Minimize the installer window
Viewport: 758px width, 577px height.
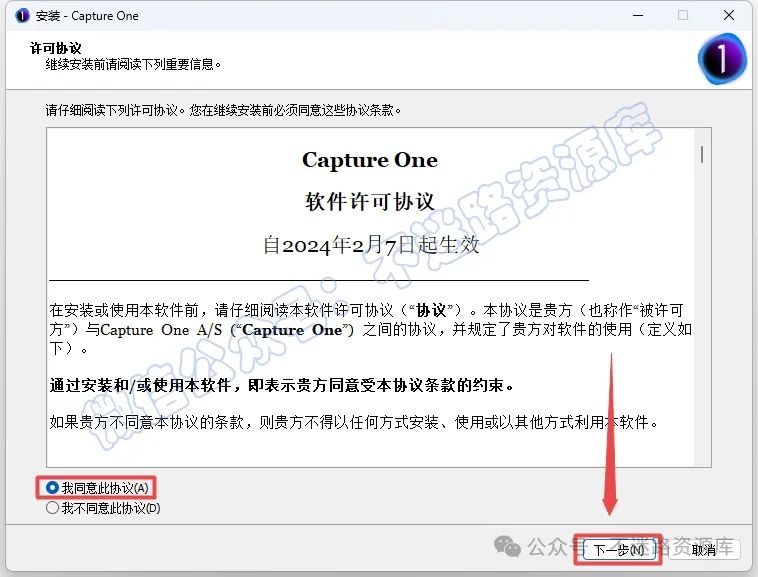point(638,15)
